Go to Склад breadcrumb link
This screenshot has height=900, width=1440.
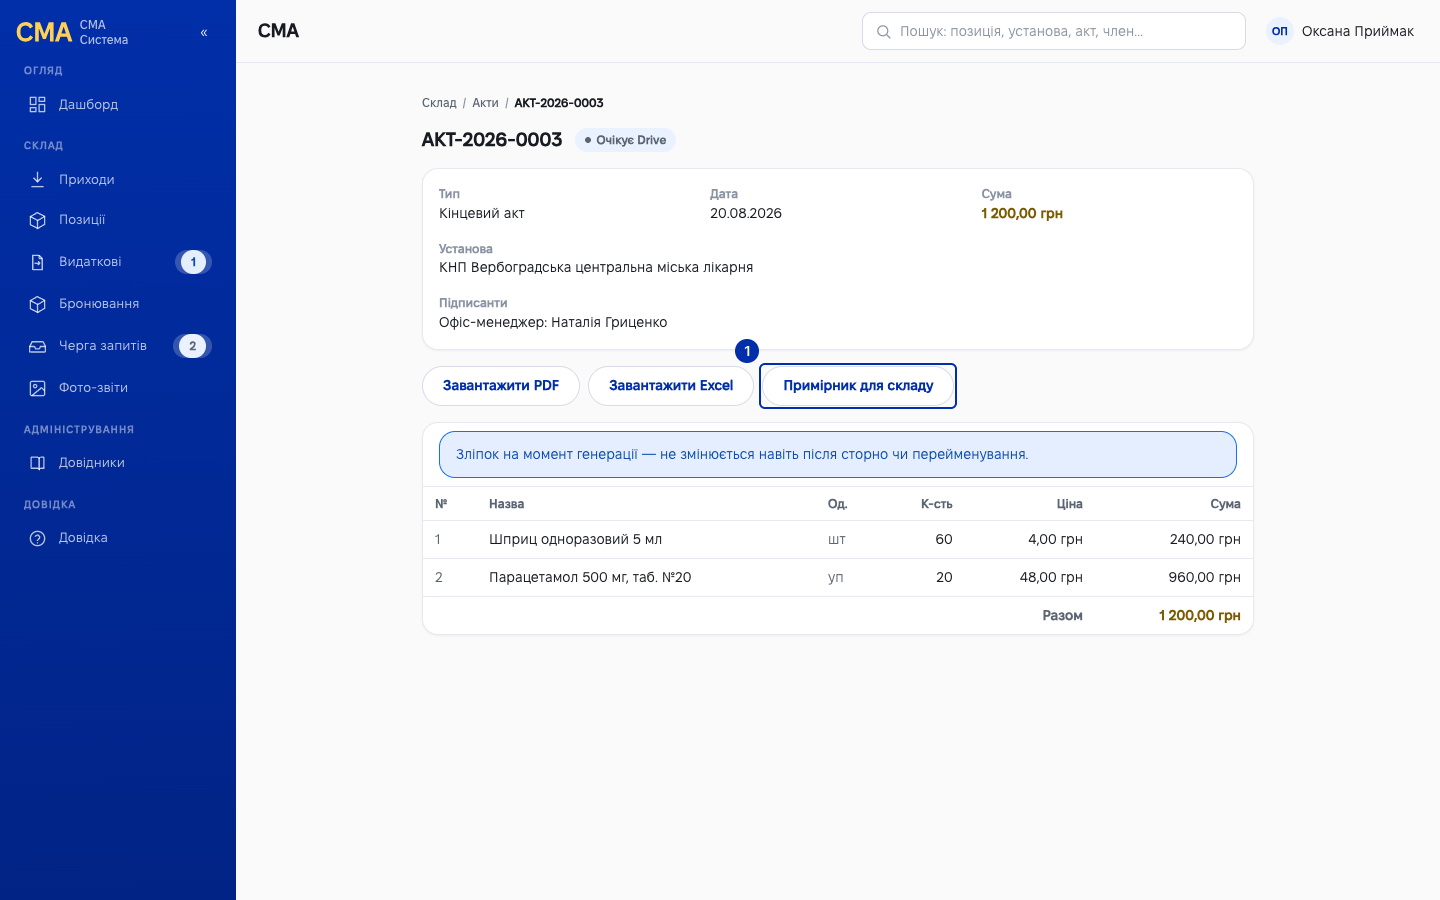(x=439, y=103)
